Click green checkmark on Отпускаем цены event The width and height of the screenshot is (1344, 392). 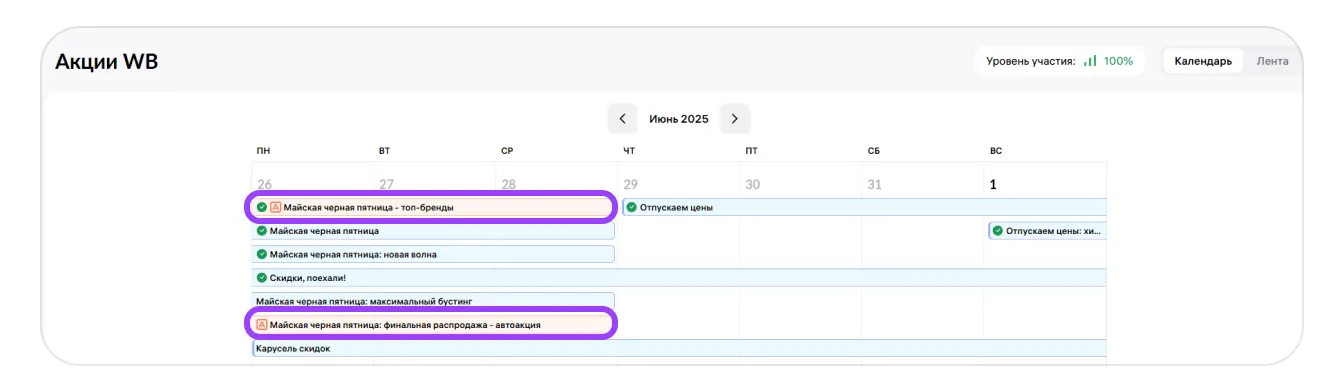click(632, 207)
